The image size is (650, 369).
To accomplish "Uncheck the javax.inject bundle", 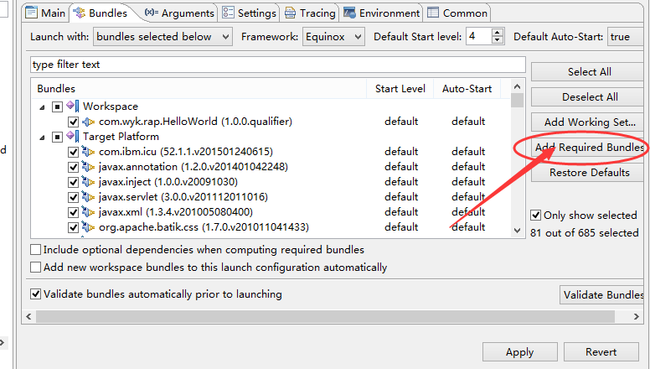I will (73, 182).
